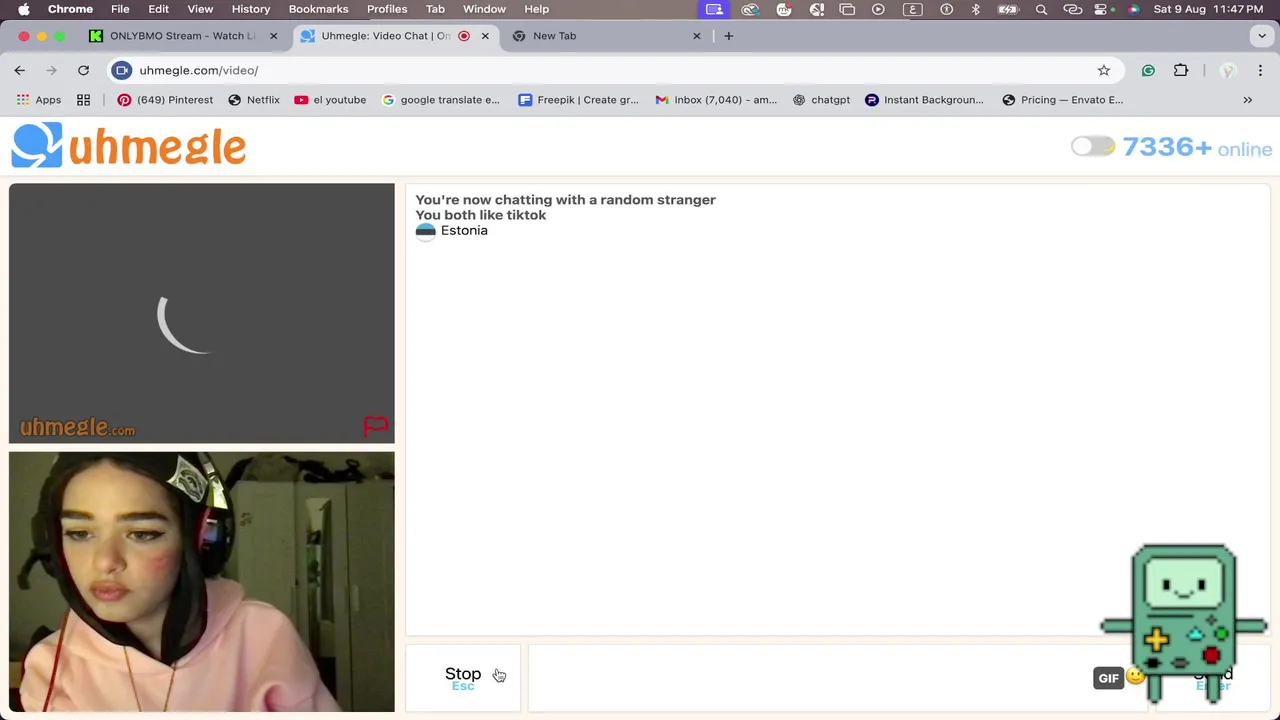The width and height of the screenshot is (1280, 720).
Task: Close the New Tab tab
Action: (697, 36)
